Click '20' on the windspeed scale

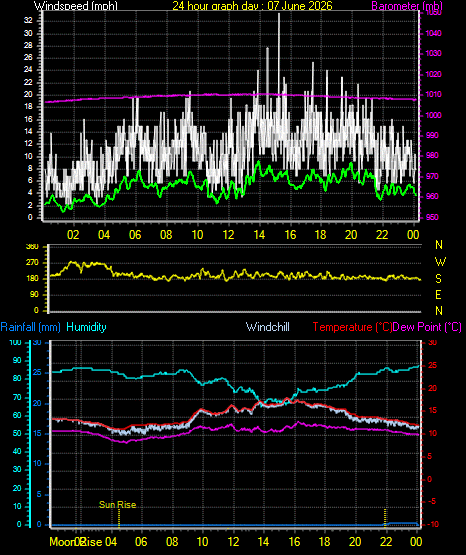click(x=28, y=95)
